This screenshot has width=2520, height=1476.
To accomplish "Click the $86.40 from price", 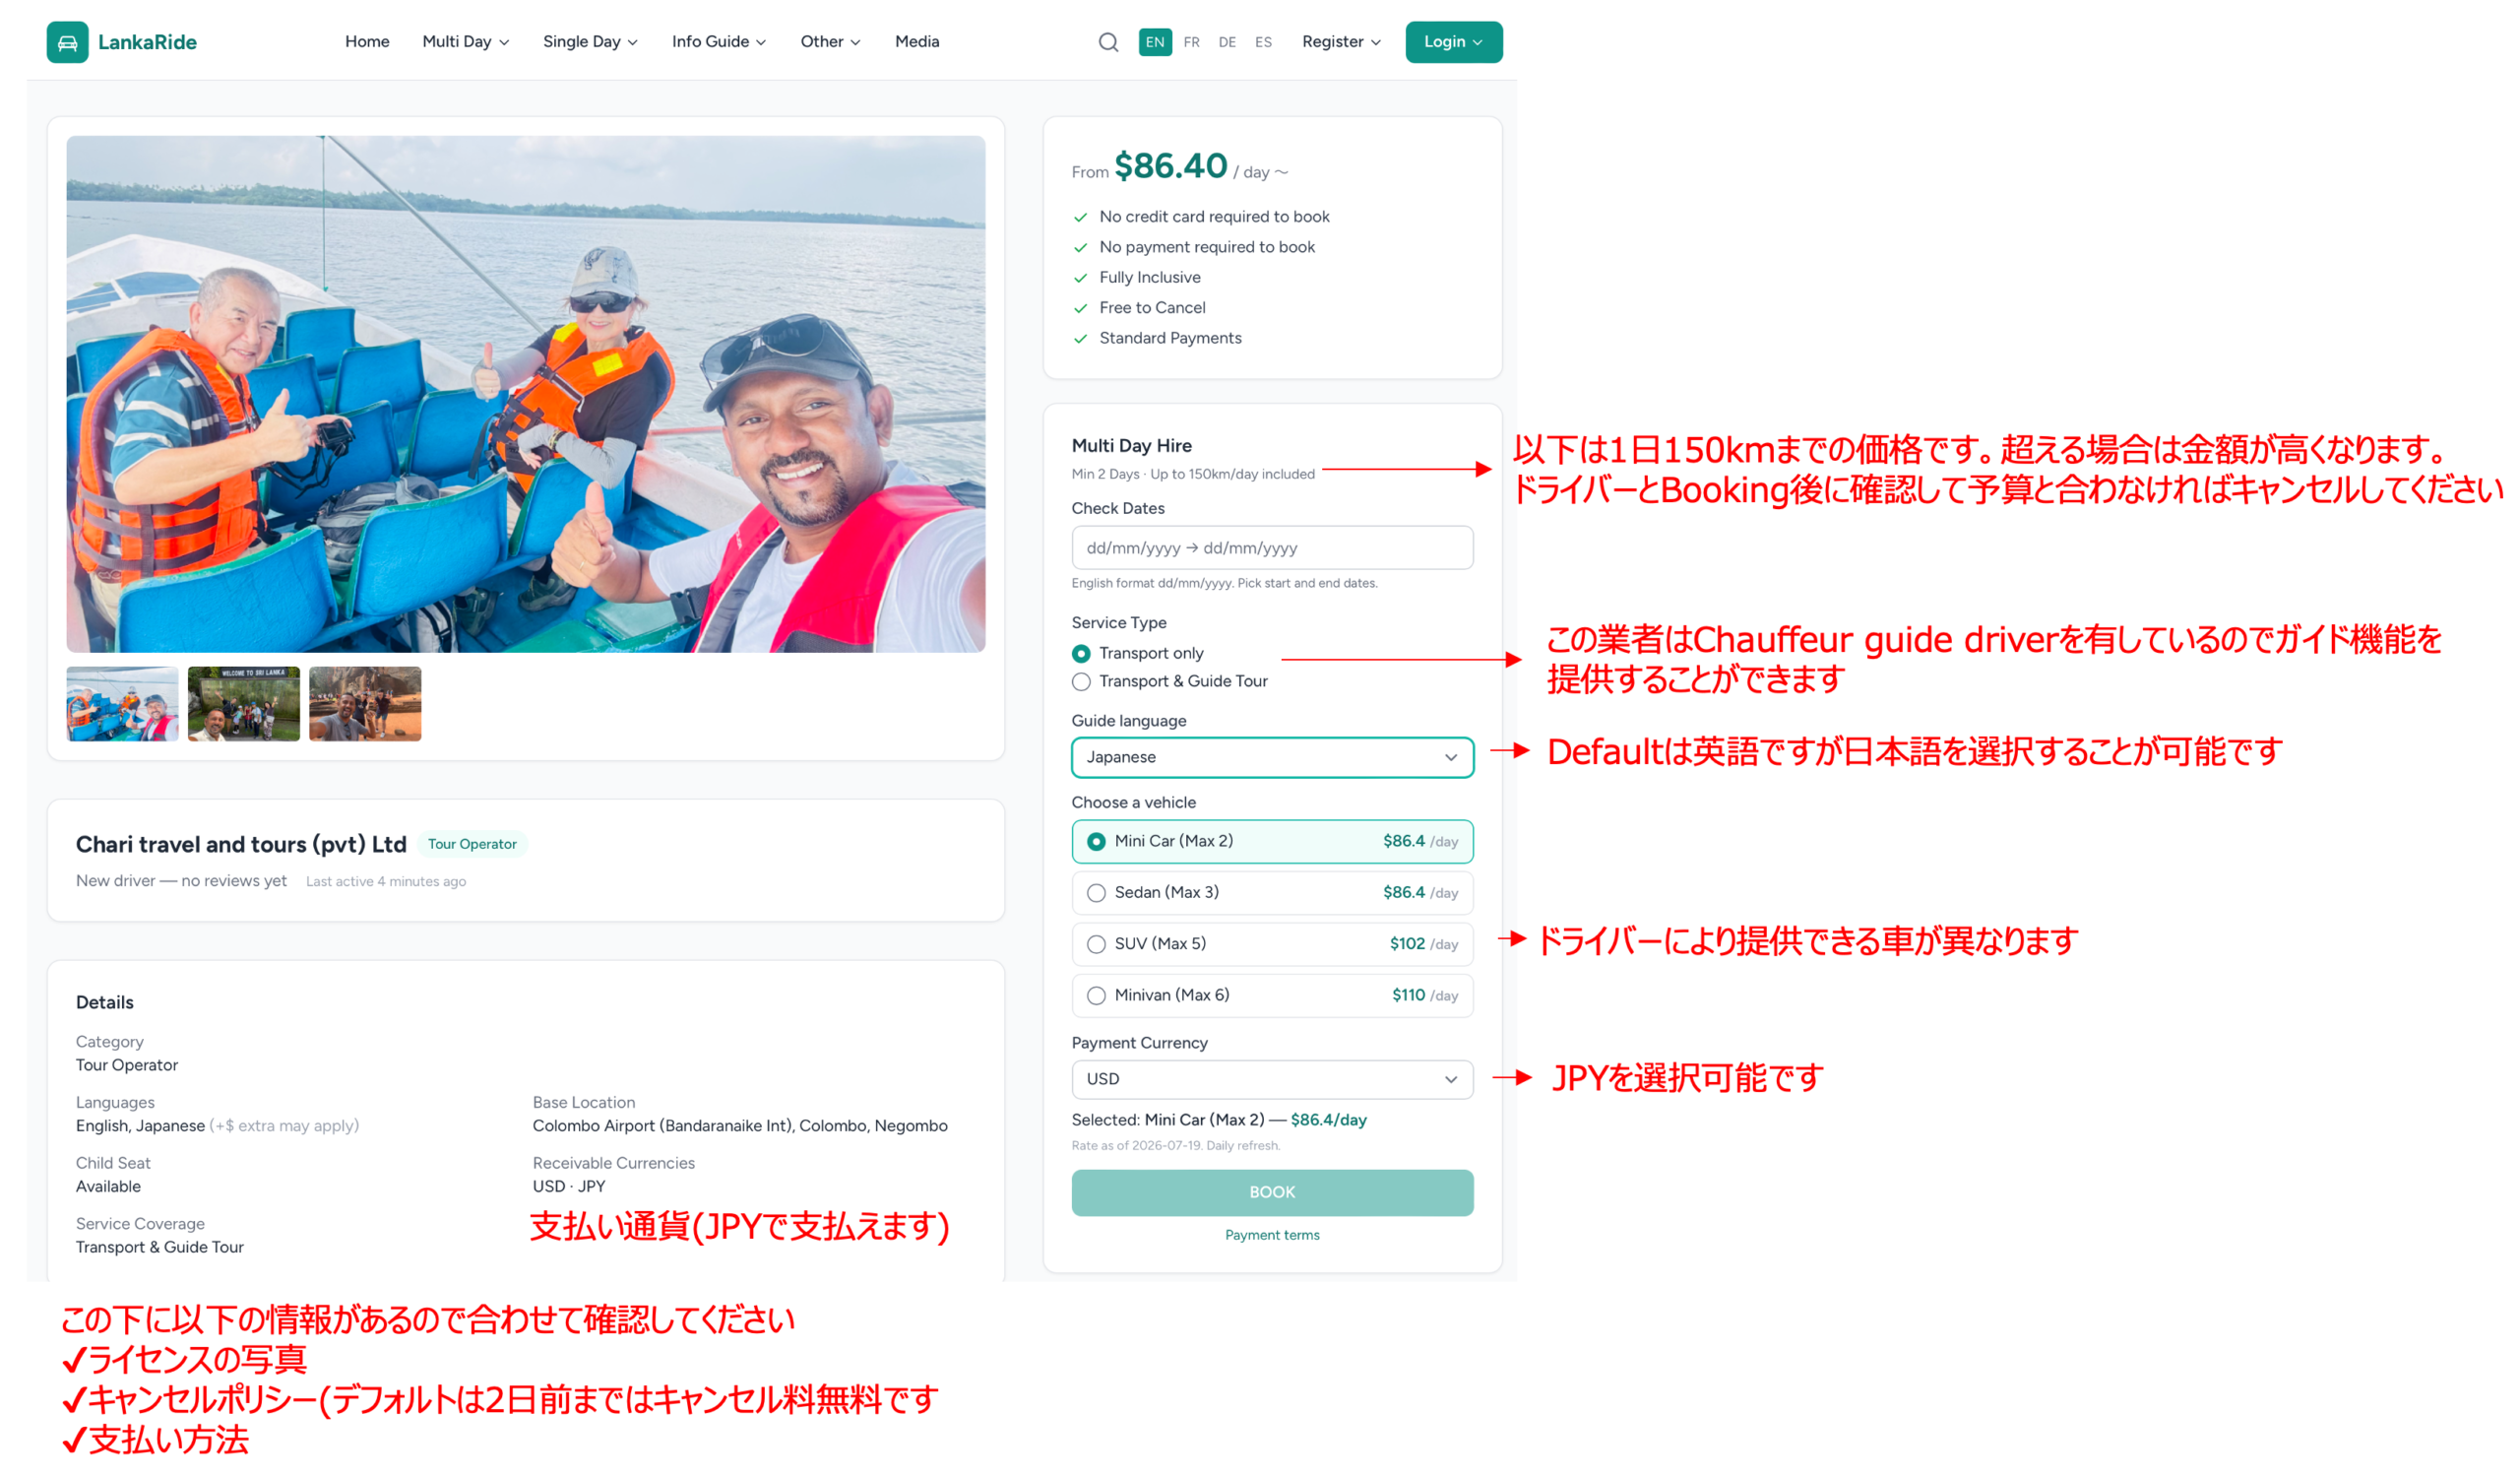I will click(1170, 166).
